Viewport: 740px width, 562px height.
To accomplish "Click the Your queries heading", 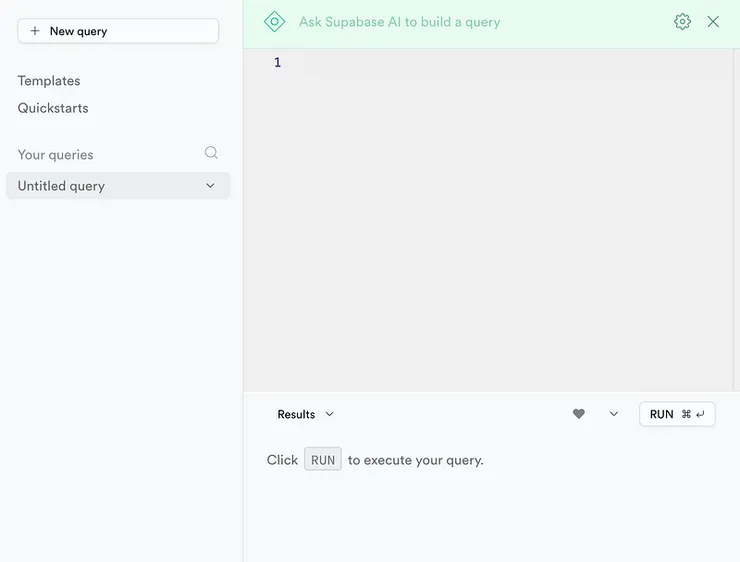I will pyautogui.click(x=56, y=155).
